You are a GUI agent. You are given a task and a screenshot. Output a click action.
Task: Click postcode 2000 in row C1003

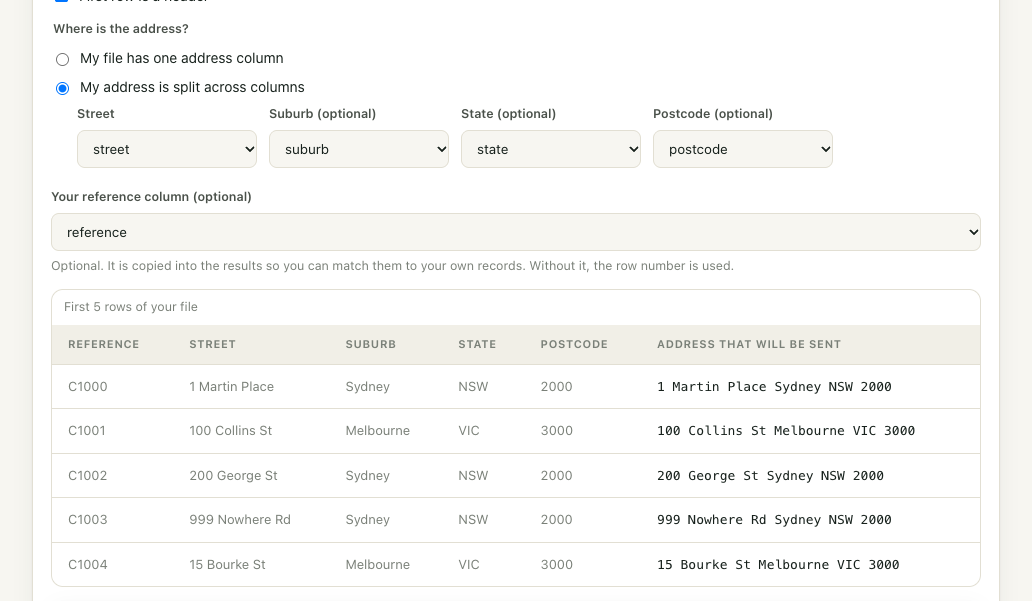tap(556, 519)
